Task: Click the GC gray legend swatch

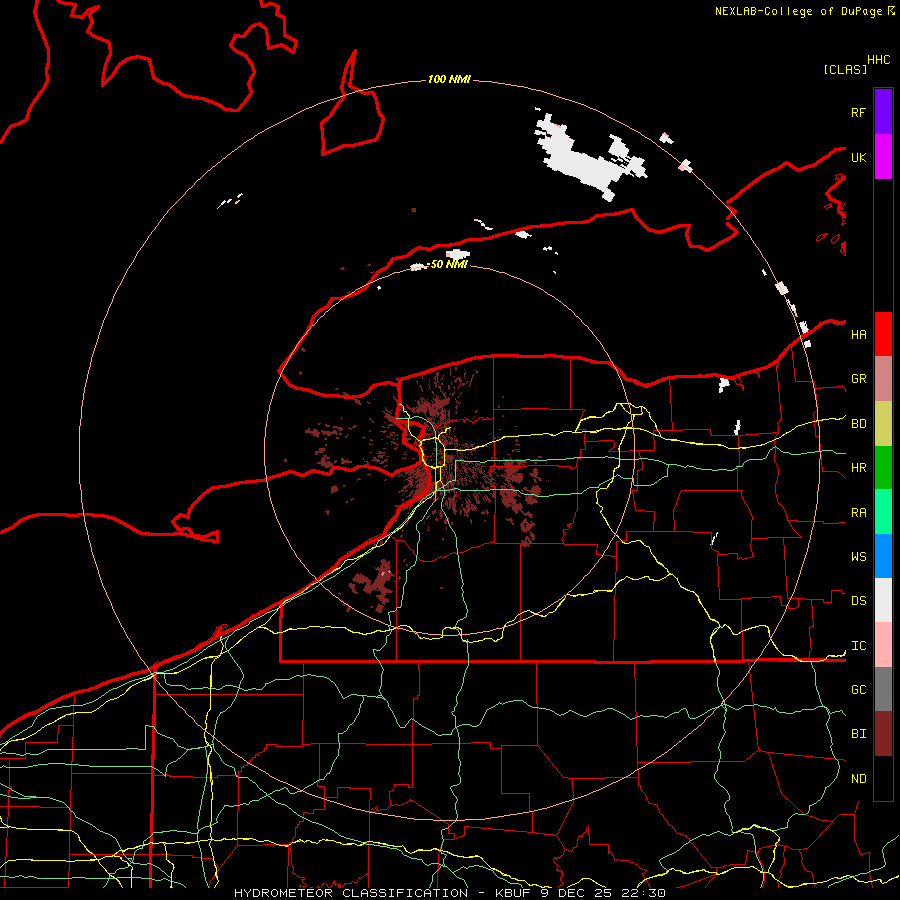Action: [x=883, y=689]
